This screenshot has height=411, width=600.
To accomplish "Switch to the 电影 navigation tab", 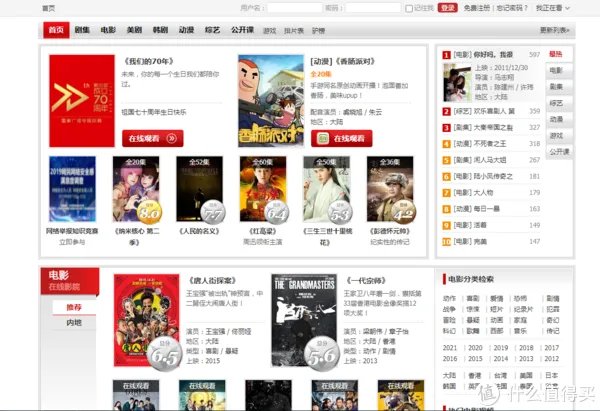I will pyautogui.click(x=108, y=30).
